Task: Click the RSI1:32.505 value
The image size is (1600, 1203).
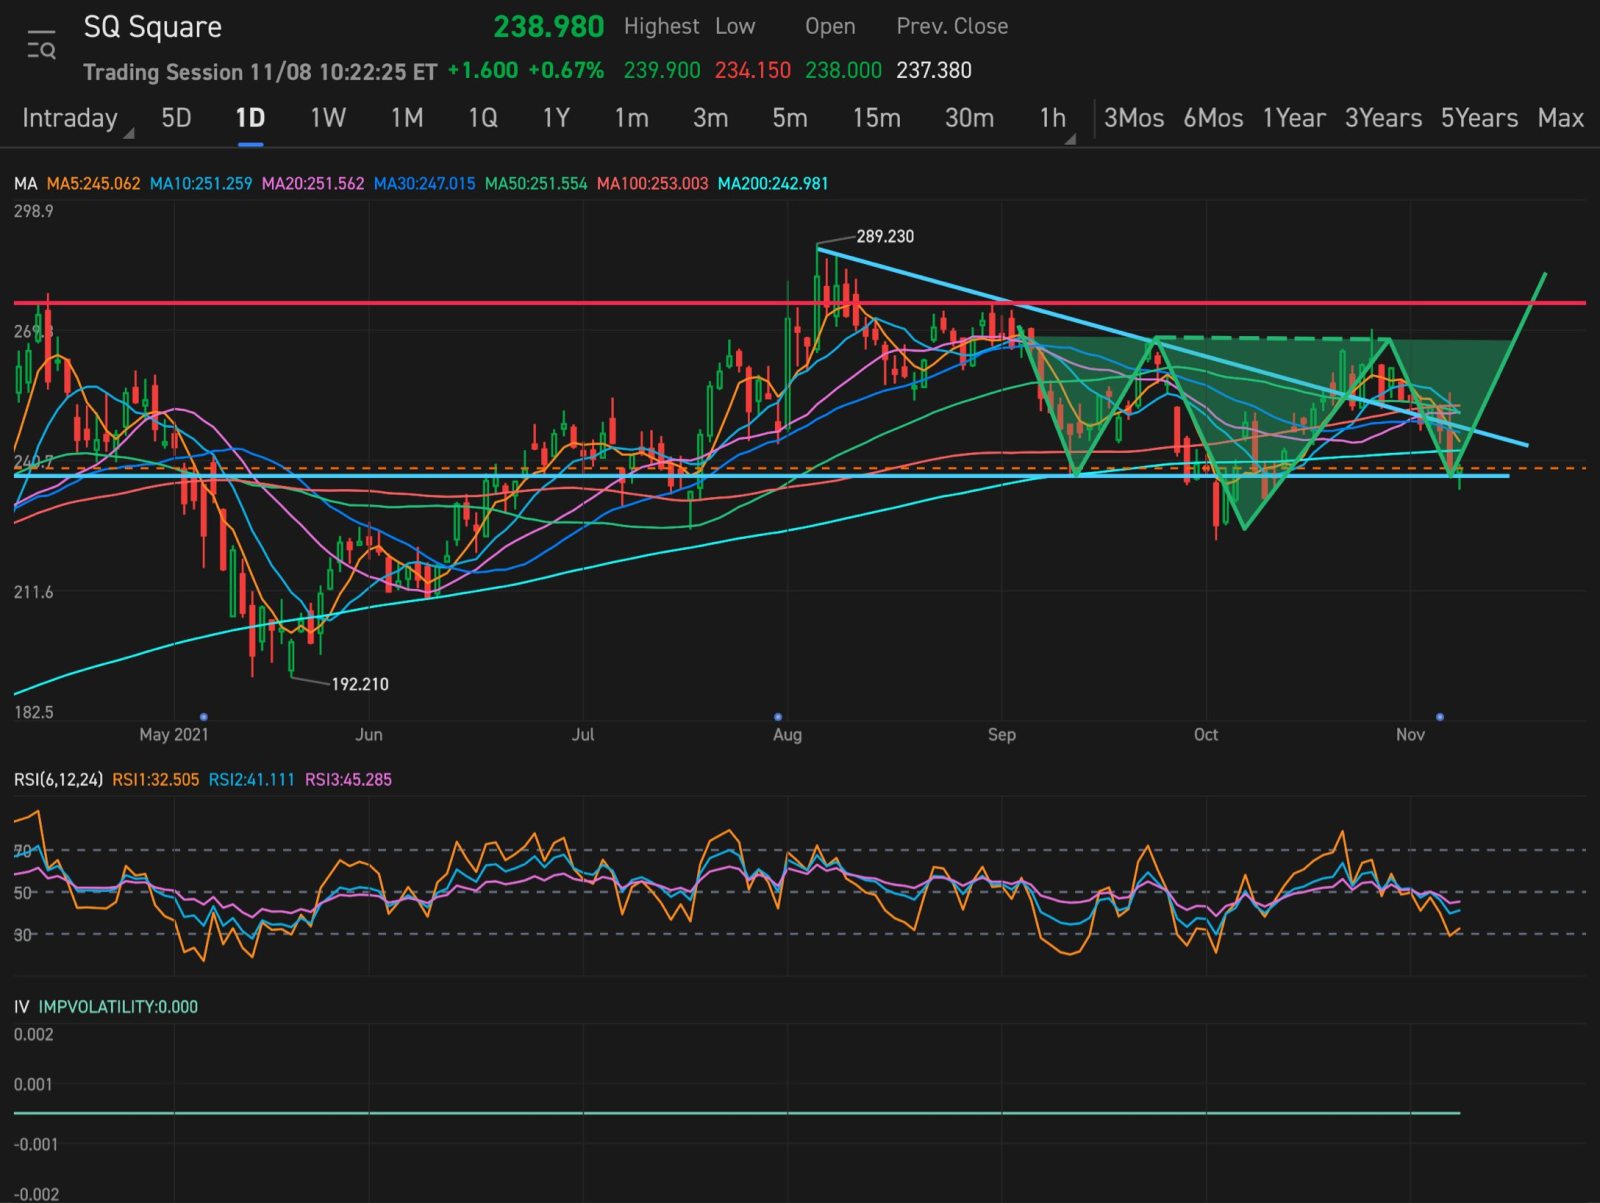Action: point(156,780)
